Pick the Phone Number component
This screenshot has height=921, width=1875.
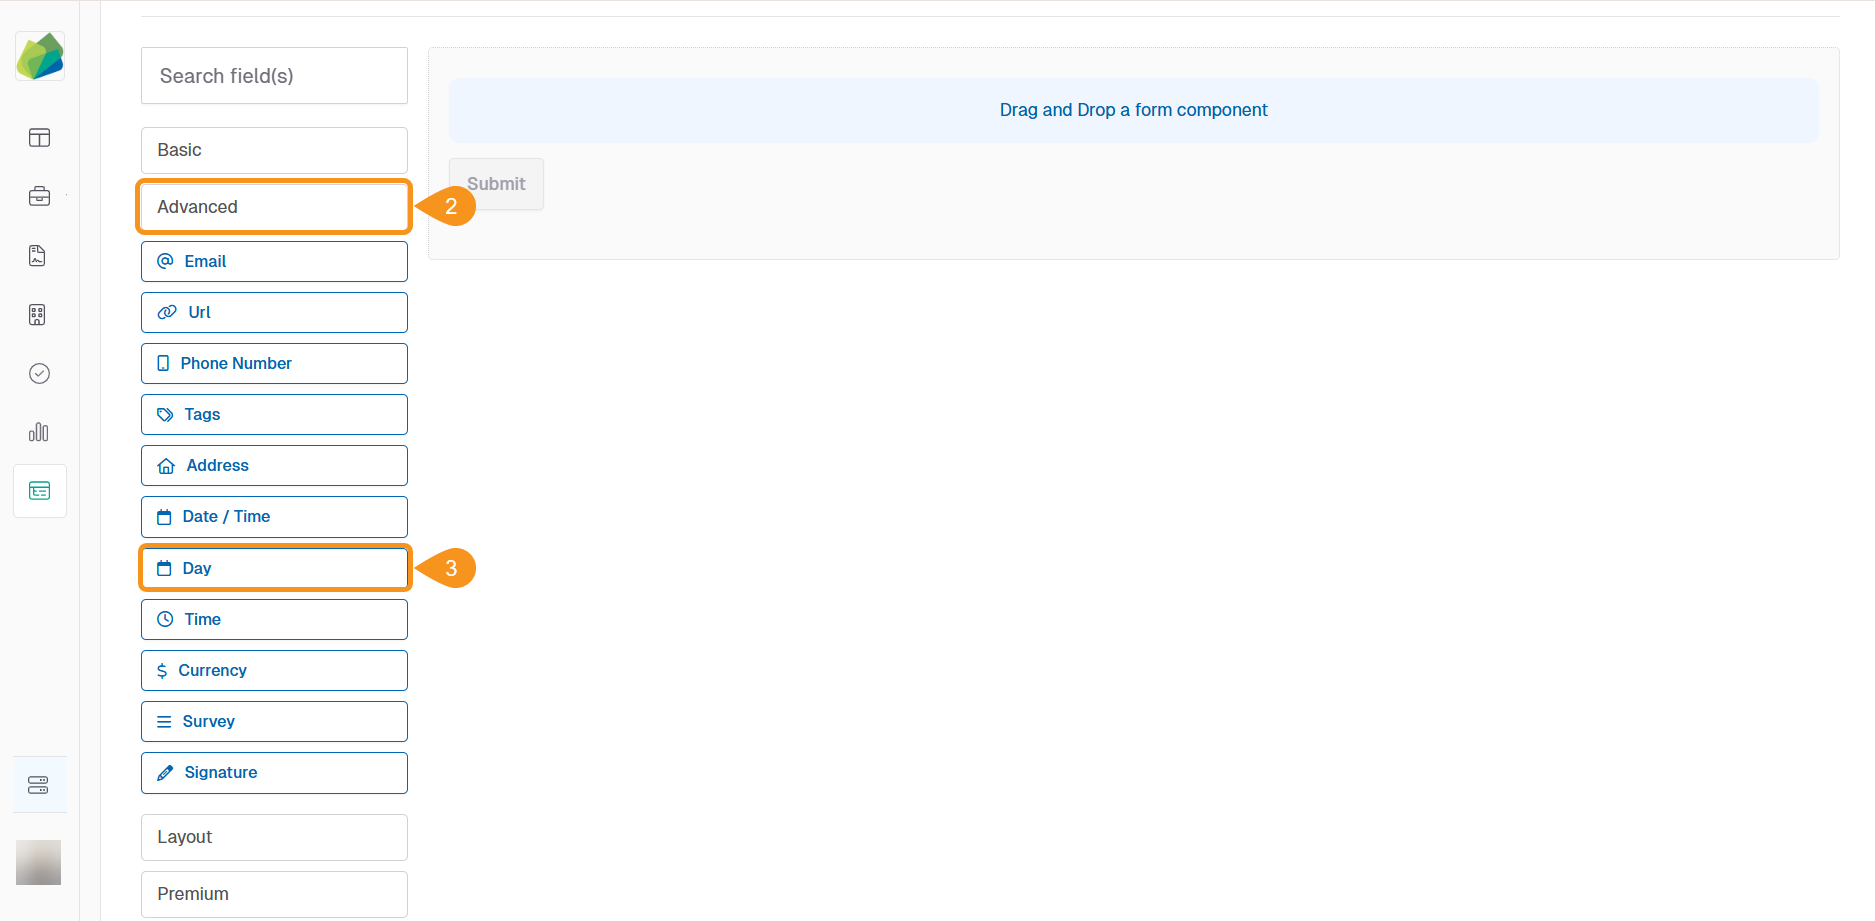pyautogui.click(x=273, y=363)
